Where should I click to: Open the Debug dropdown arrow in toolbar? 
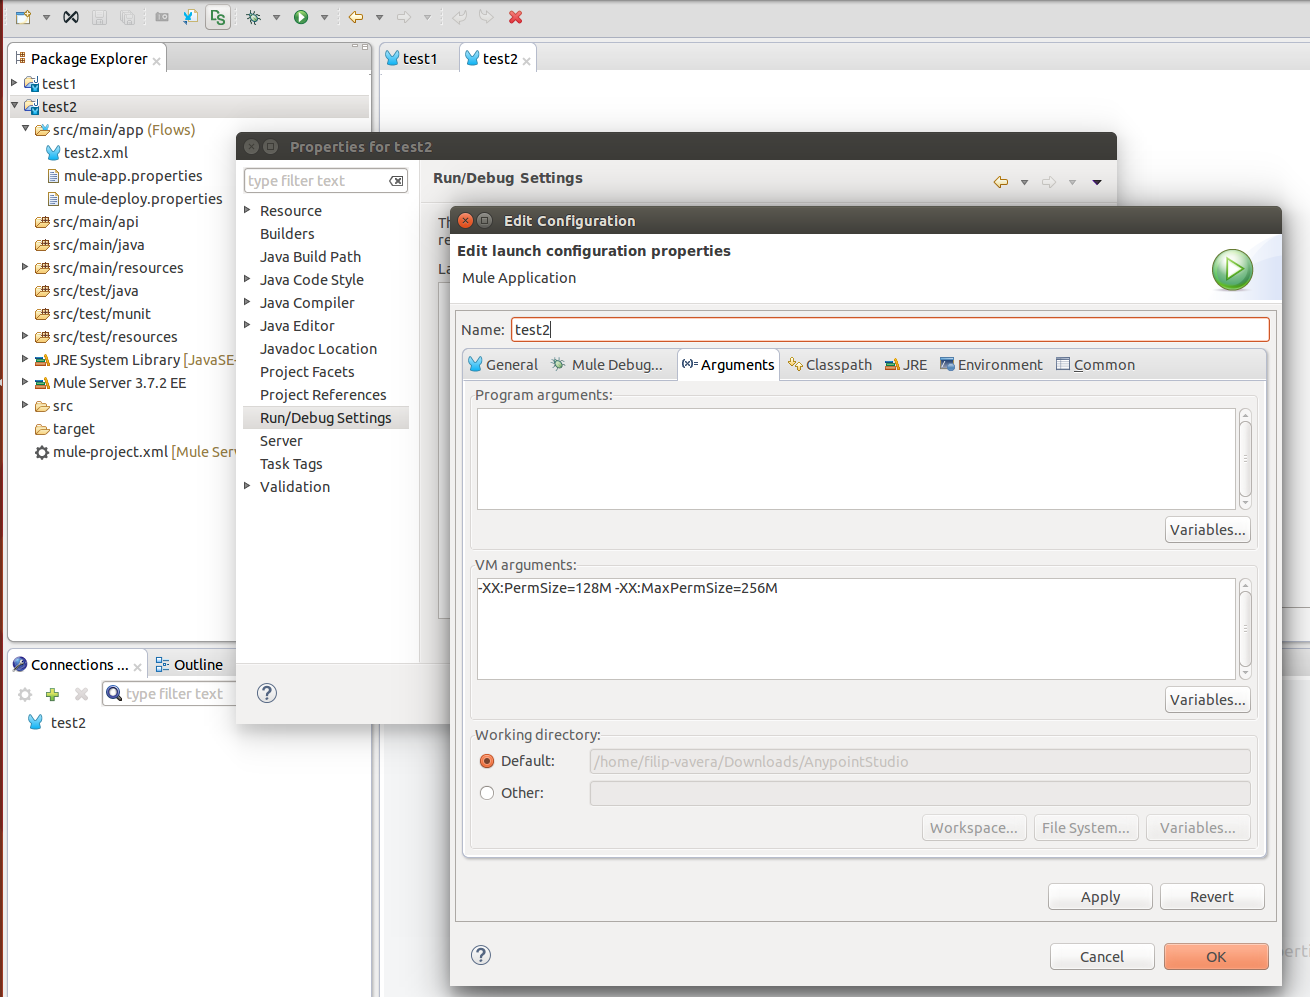[x=277, y=17]
